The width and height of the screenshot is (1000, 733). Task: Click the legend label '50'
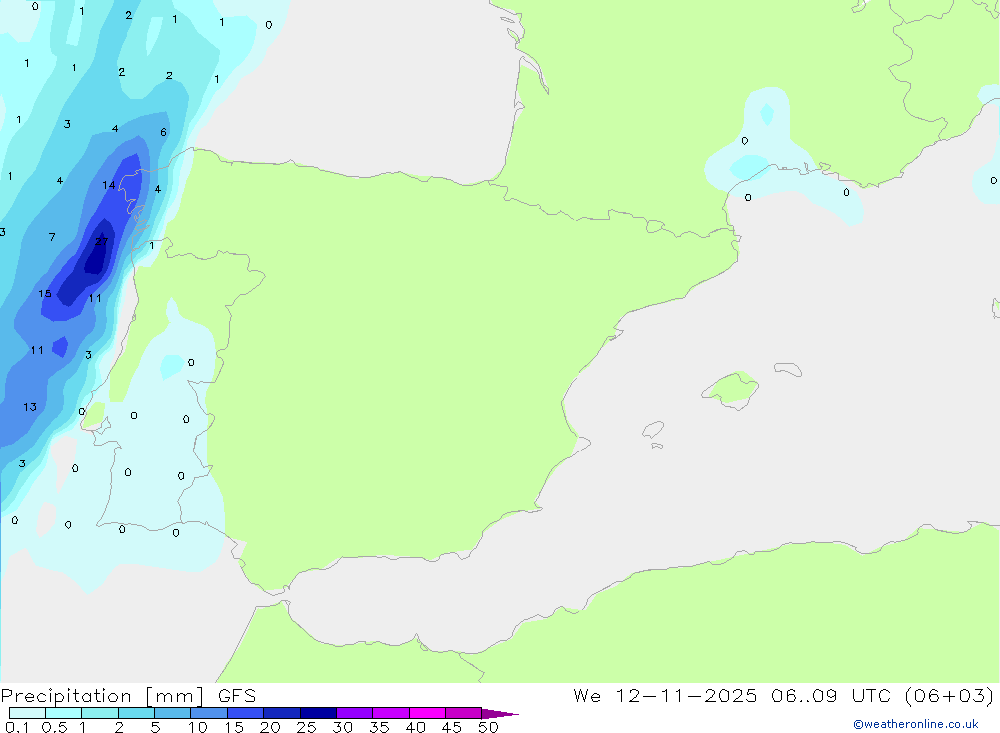point(489,727)
